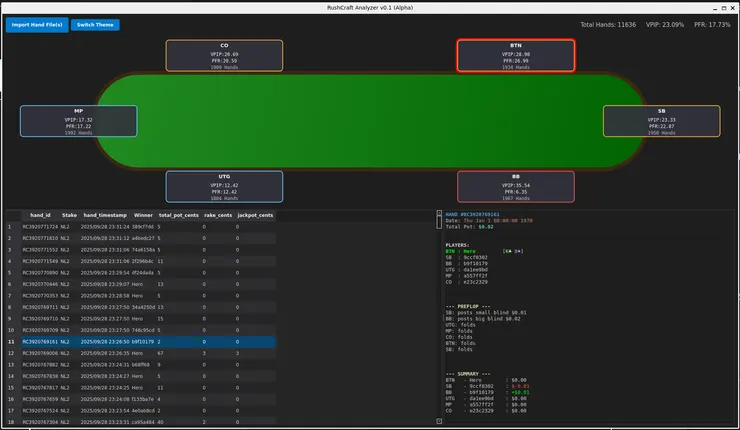The height and width of the screenshot is (430, 740).
Task: Click the green poker table felt
Action: coord(370,121)
